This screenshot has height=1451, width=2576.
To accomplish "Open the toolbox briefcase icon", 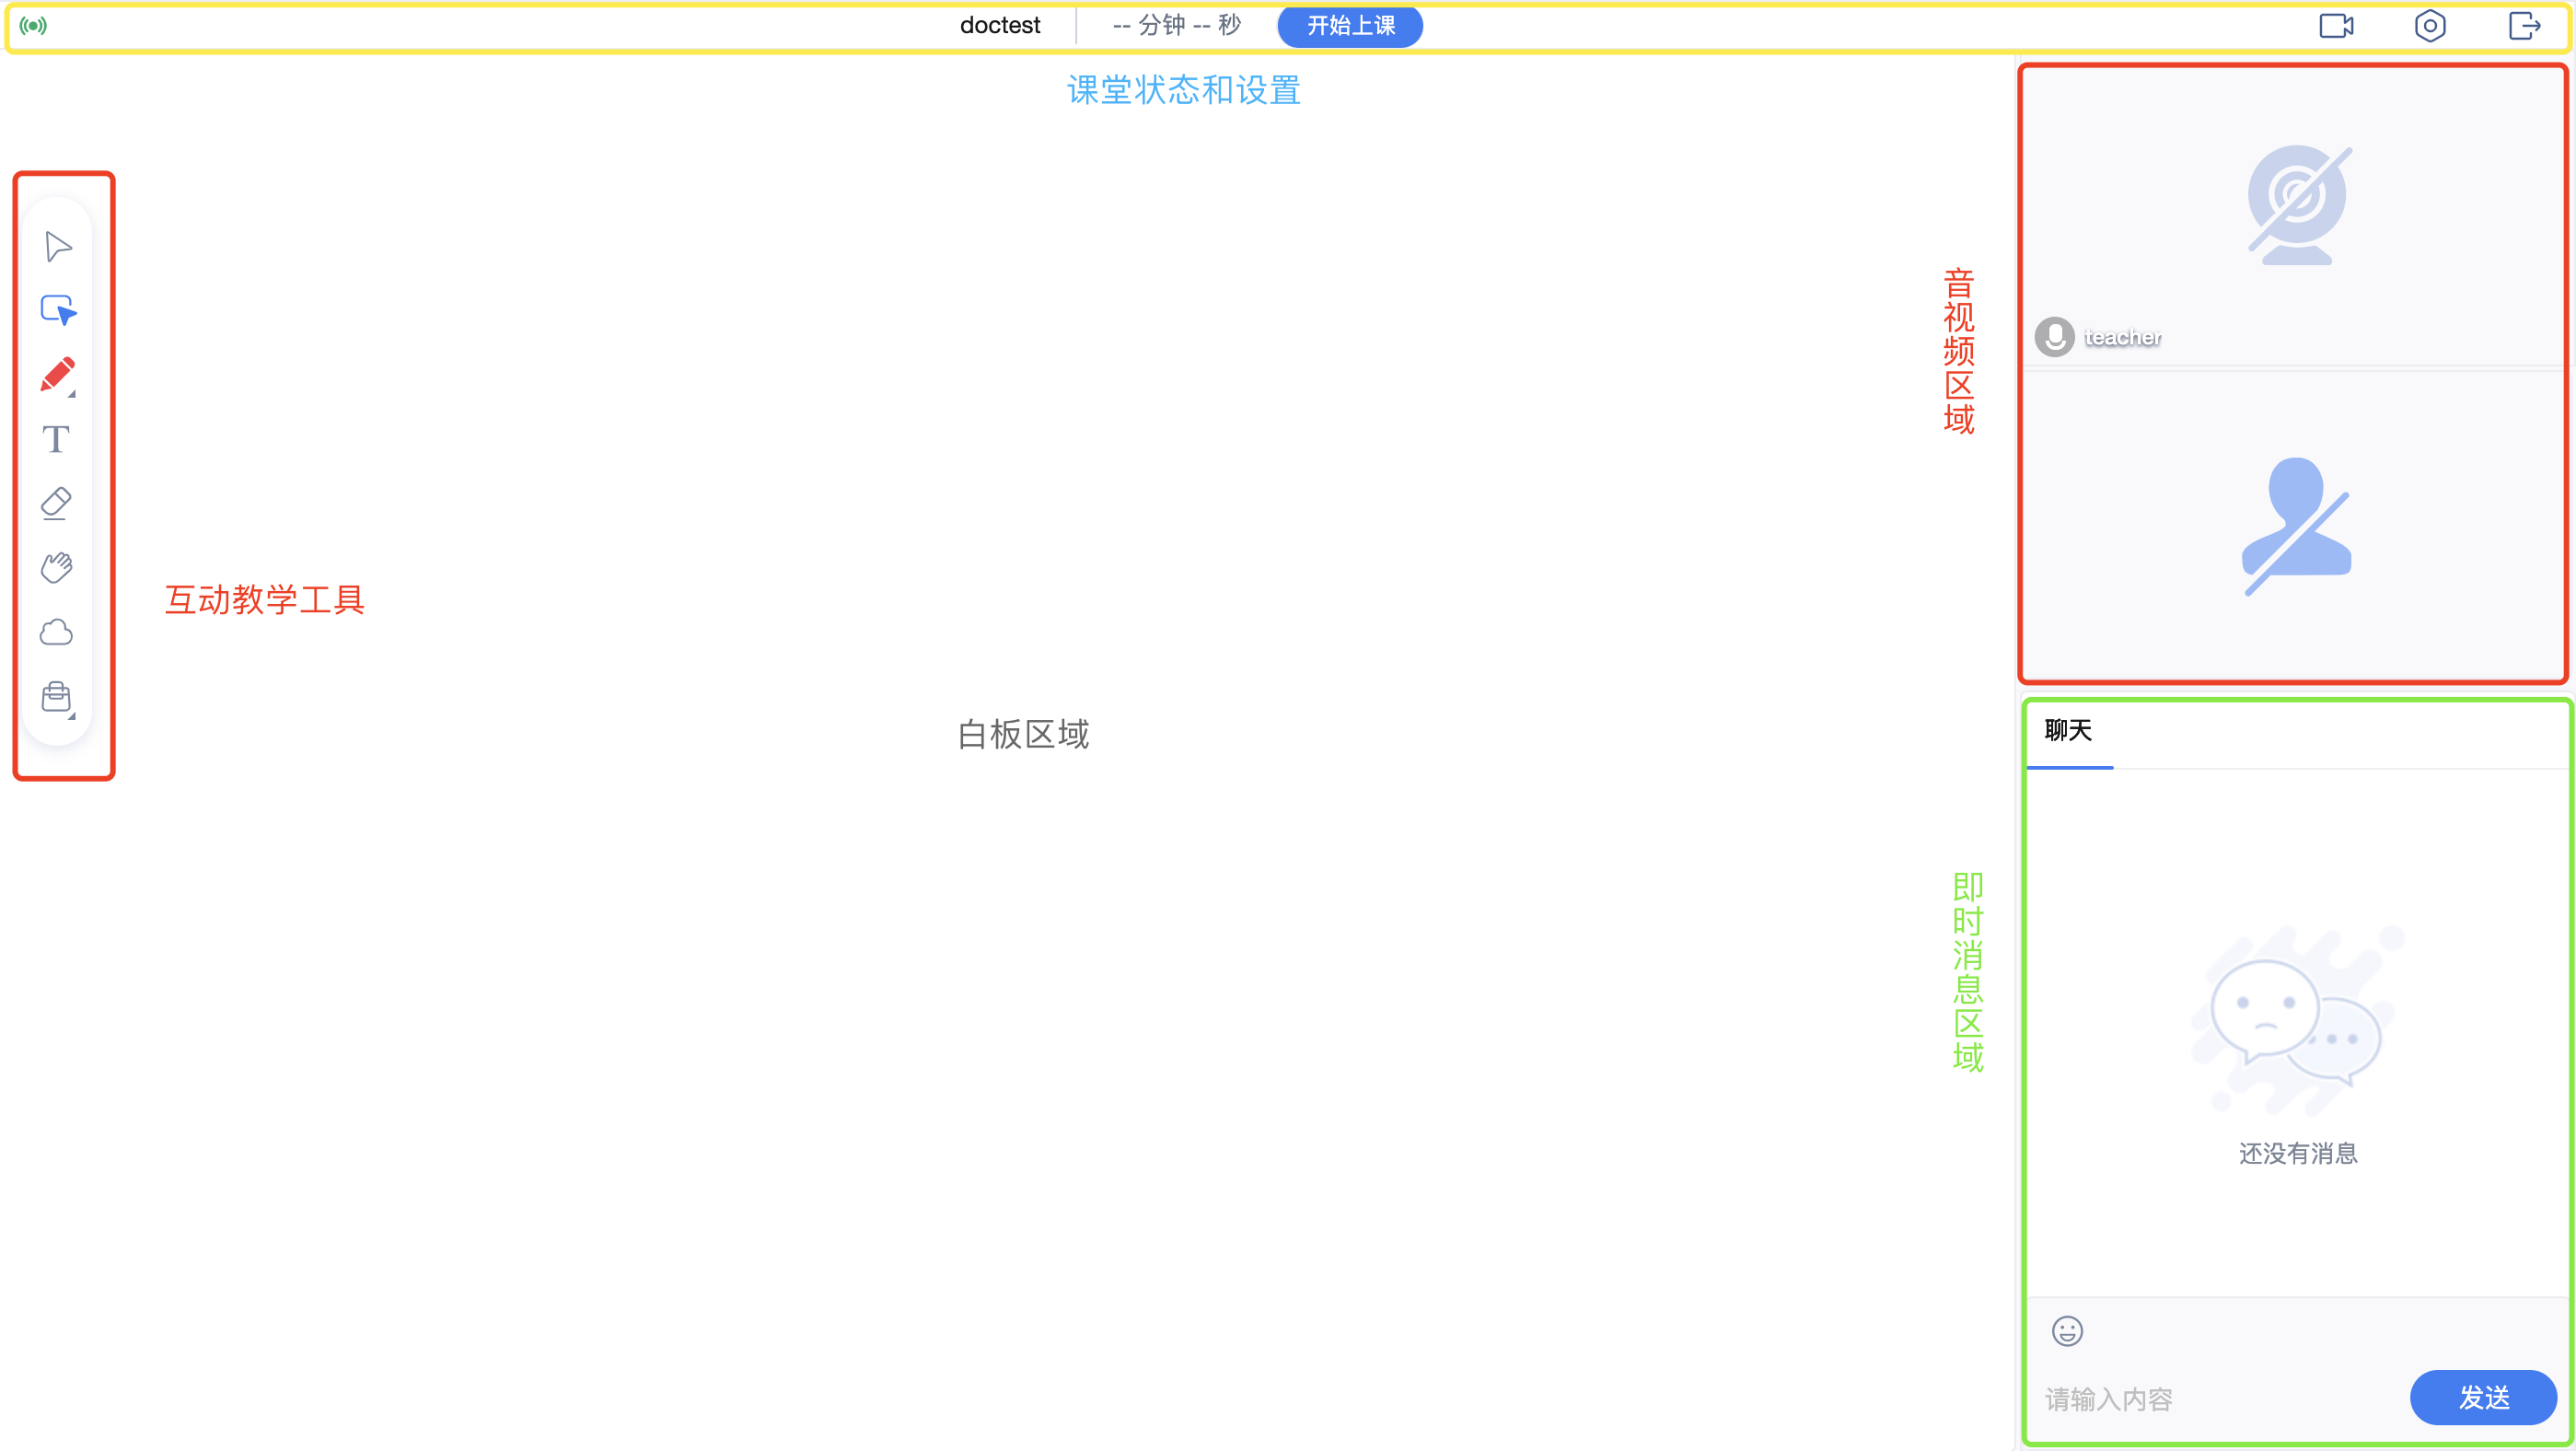I will (56, 696).
